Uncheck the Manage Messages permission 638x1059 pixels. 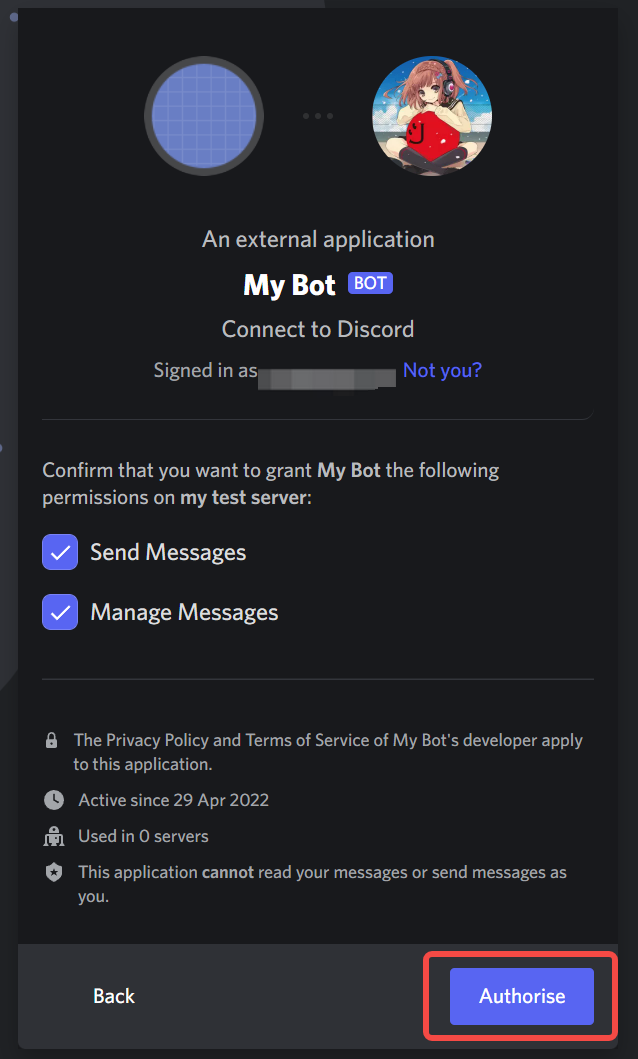(60, 613)
